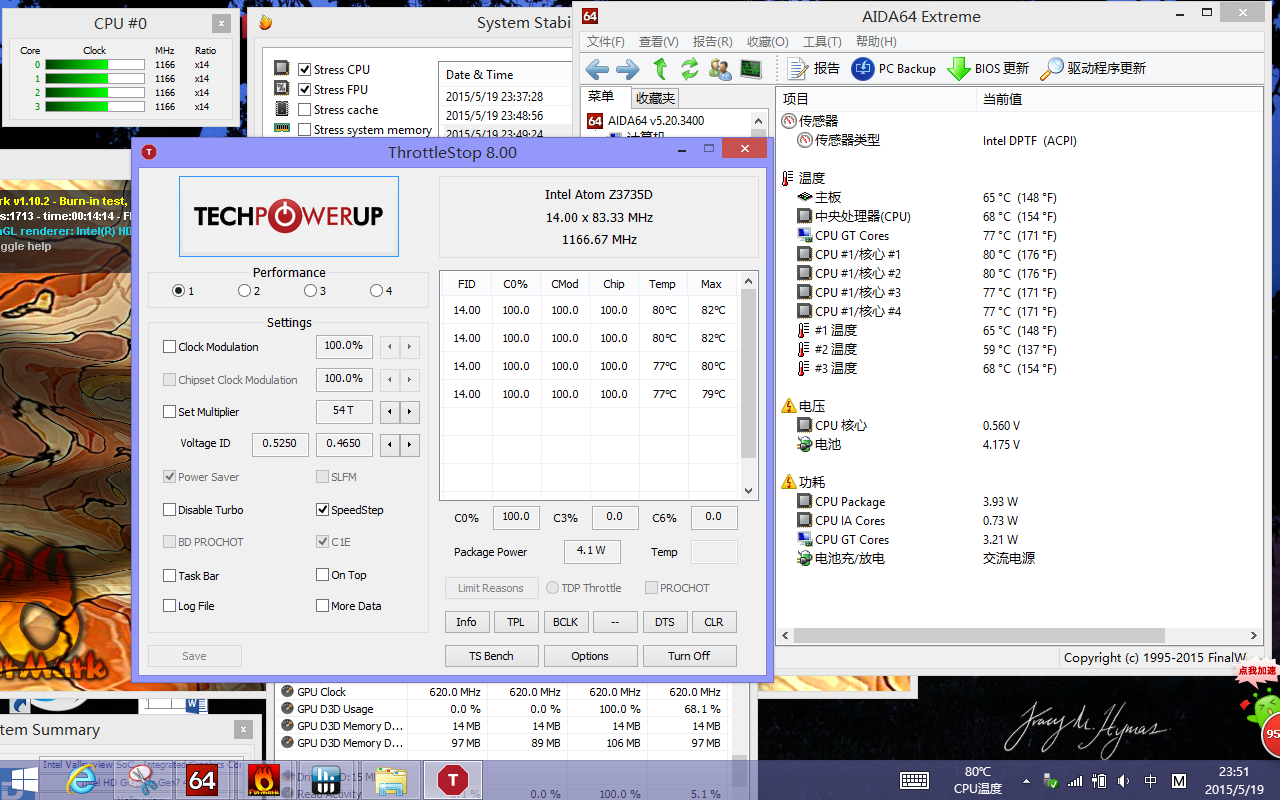This screenshot has height=800, width=1280.
Task: Switch to AIDA64 via taskbar icon
Action: click(202, 780)
